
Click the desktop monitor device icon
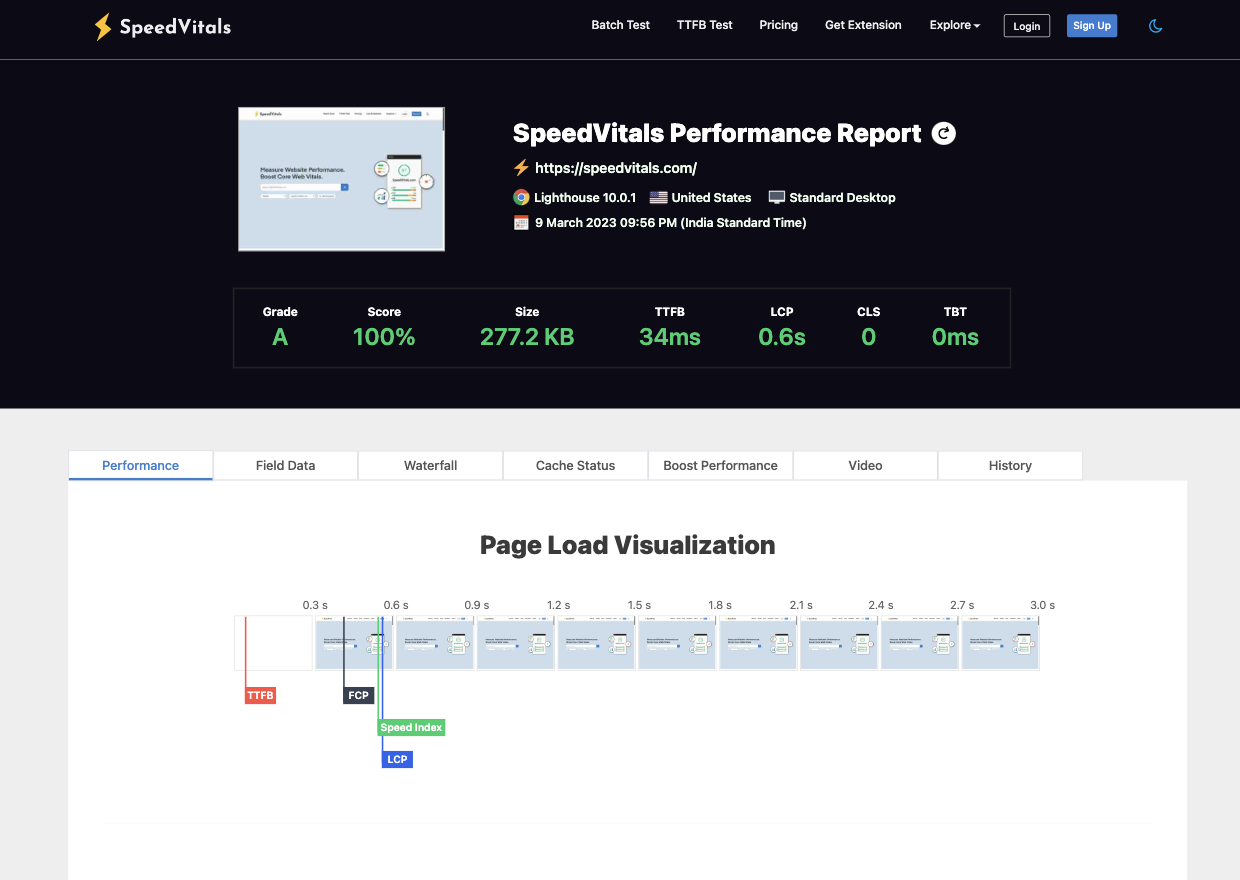[x=777, y=198]
